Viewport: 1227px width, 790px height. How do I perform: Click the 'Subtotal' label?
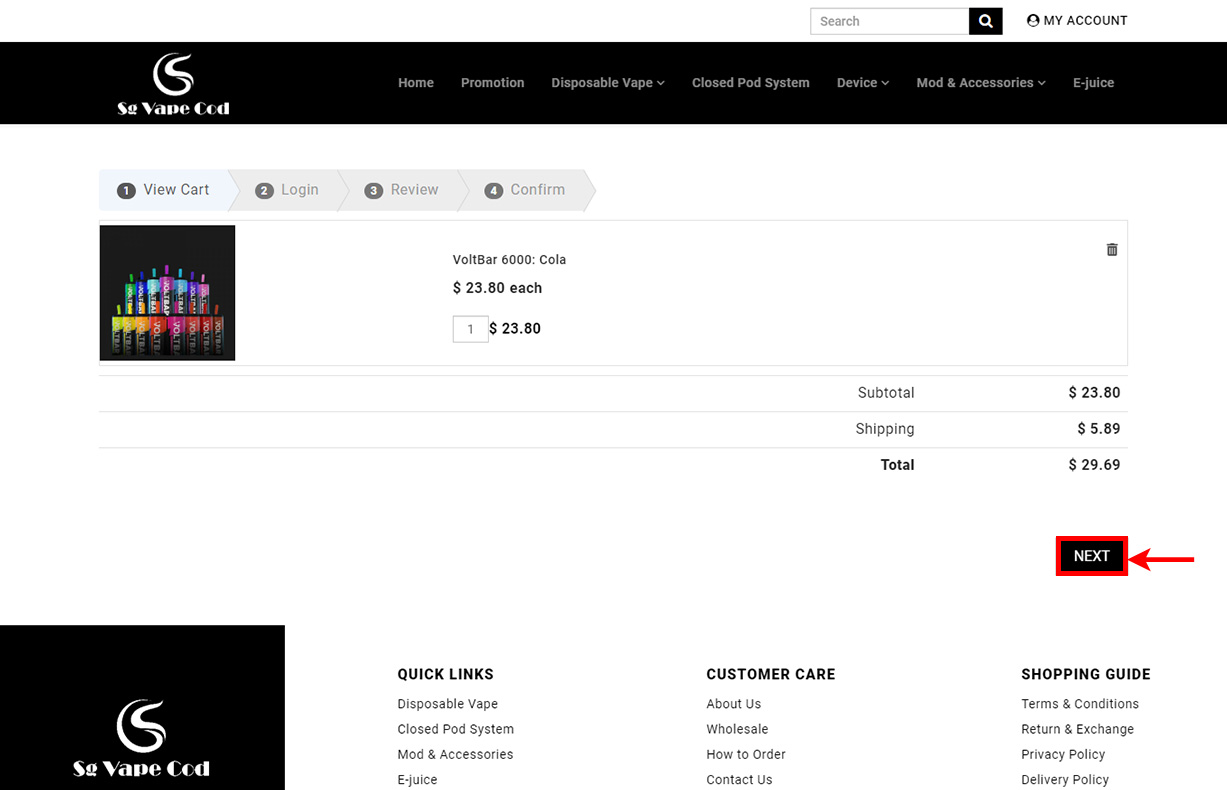tap(886, 393)
